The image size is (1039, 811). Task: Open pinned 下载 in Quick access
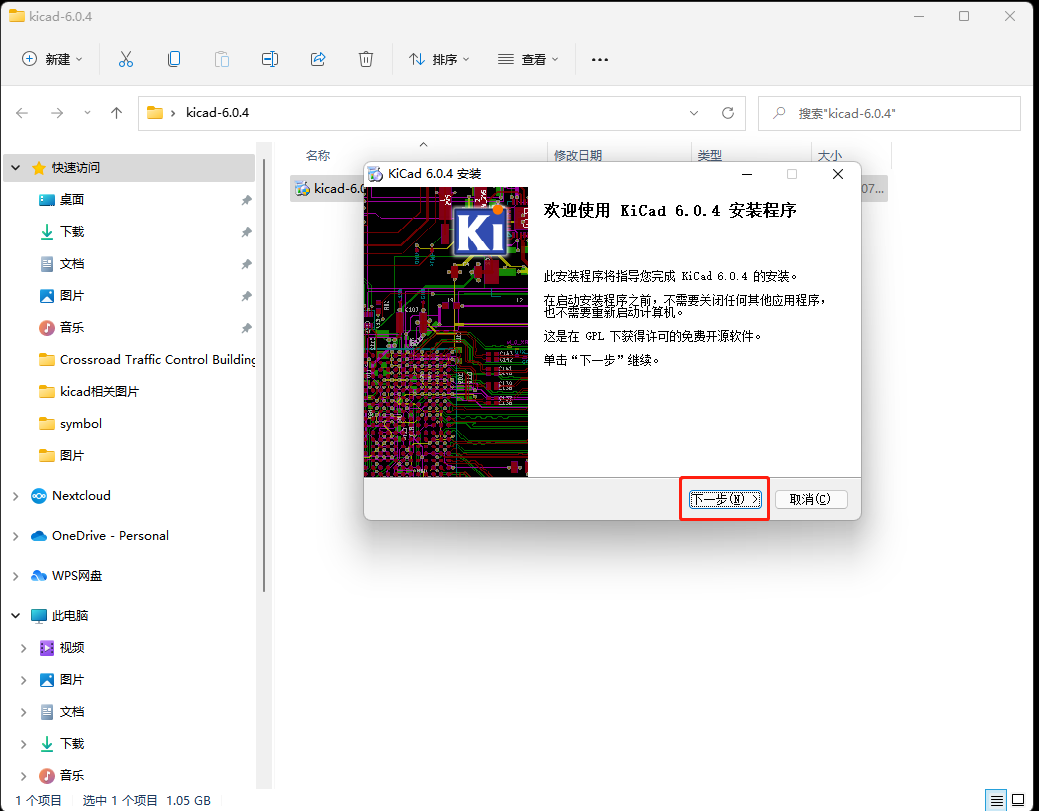pyautogui.click(x=72, y=231)
